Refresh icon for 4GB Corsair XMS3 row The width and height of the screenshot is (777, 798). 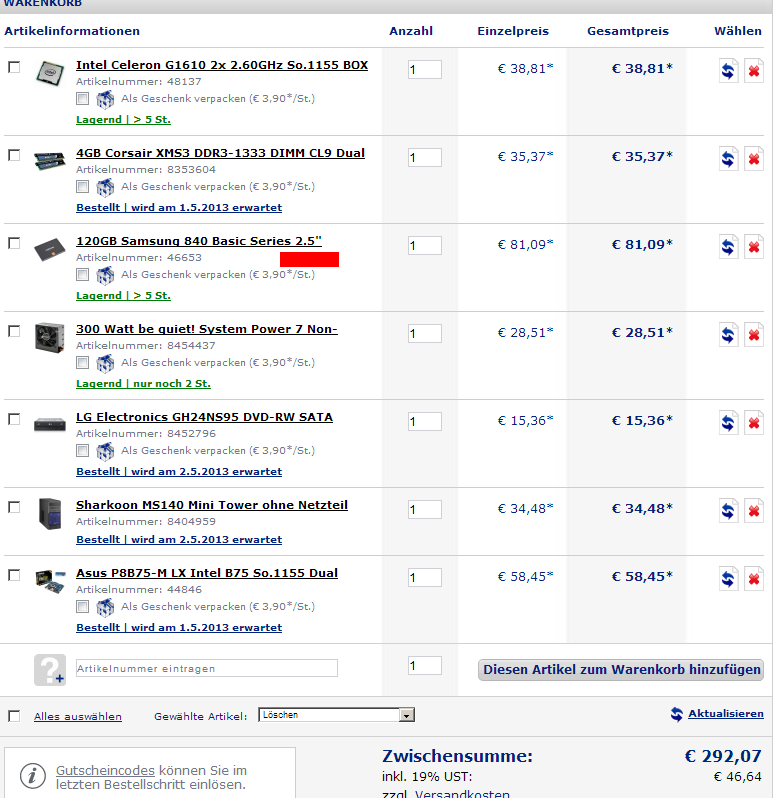728,158
